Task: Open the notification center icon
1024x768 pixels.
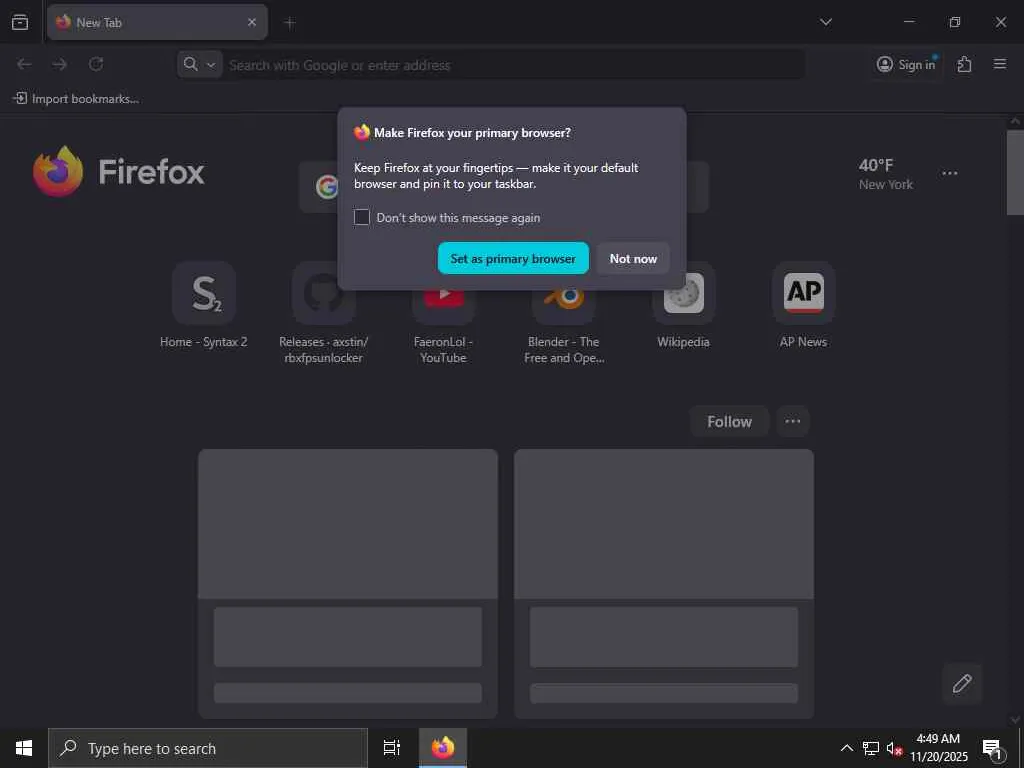Action: pyautogui.click(x=993, y=748)
